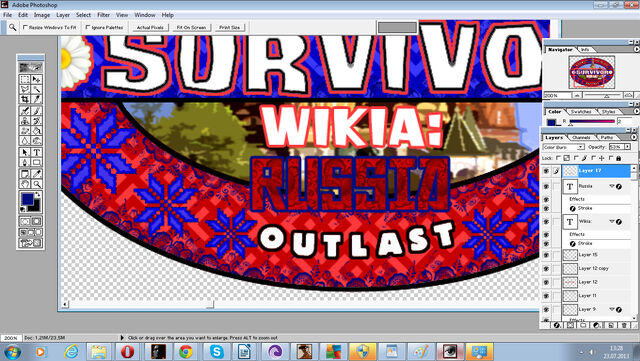This screenshot has width=640, height=361.
Task: Select the Type tool in toolbox
Action: tap(37, 152)
